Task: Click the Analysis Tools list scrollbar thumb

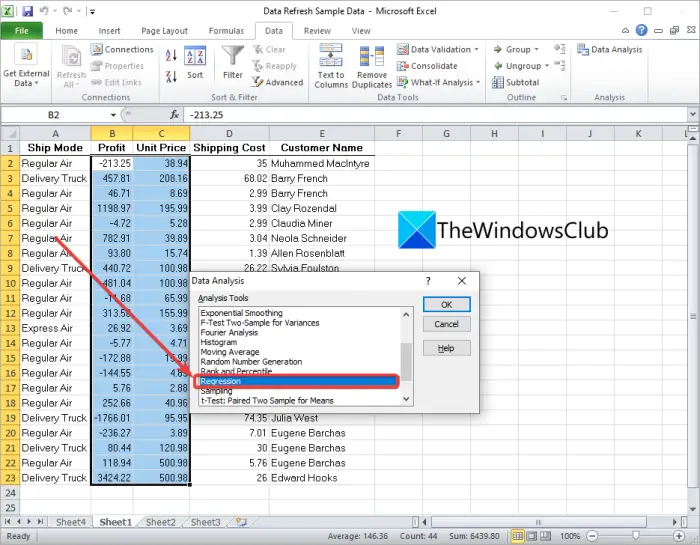Action: coord(406,362)
